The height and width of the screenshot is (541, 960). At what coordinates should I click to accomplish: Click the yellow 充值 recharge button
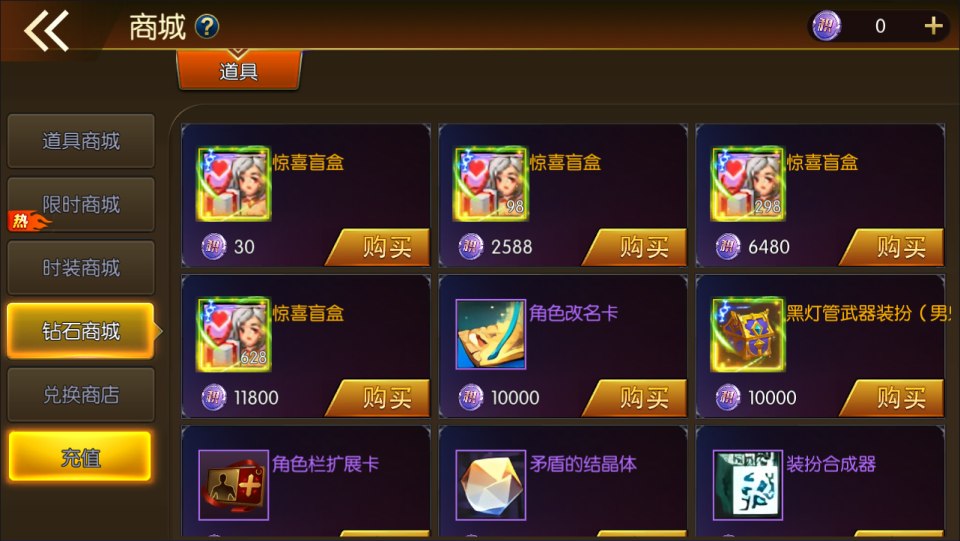tap(80, 457)
